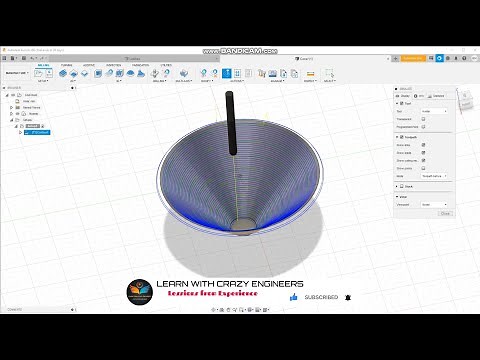The width and height of the screenshot is (480, 360).
Task: Open the 2D dropdown label
Action: [x=73, y=81]
